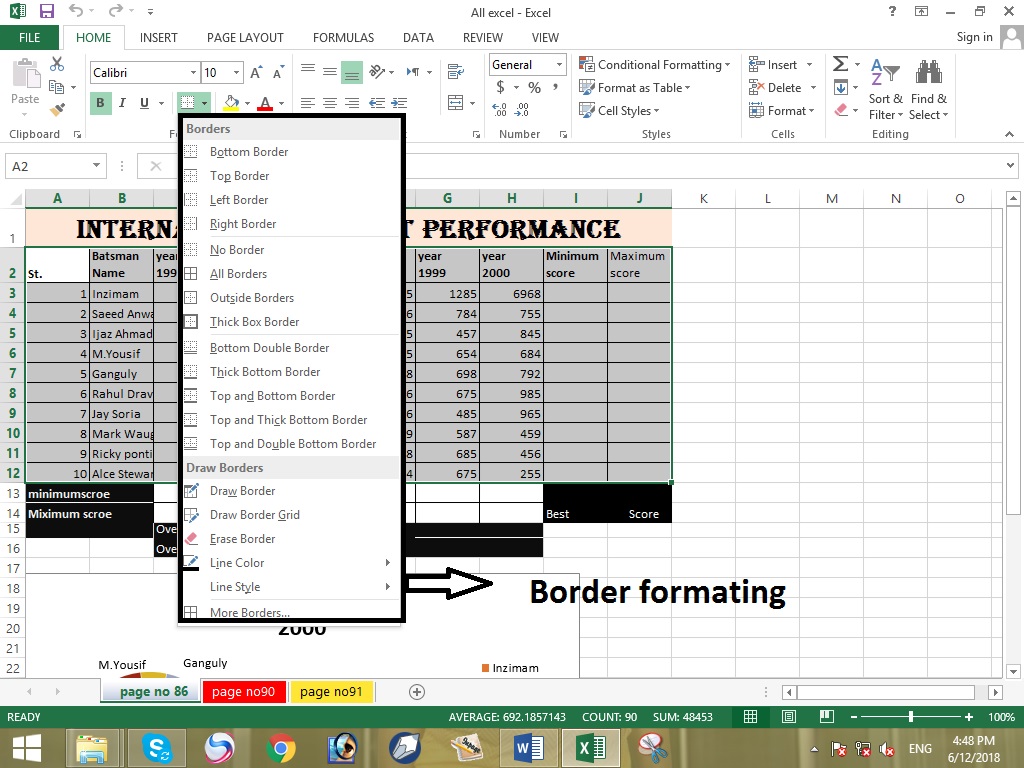Switch to the FORMULAS ribbon tab
This screenshot has height=768, width=1024.
point(343,38)
